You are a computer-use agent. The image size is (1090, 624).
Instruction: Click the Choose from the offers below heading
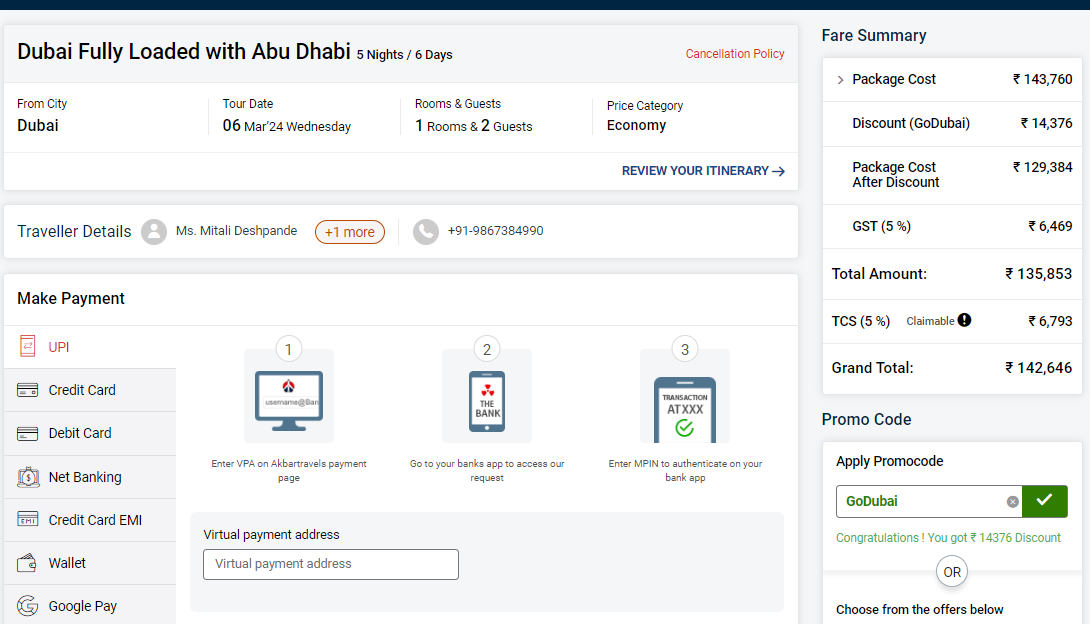pos(920,609)
